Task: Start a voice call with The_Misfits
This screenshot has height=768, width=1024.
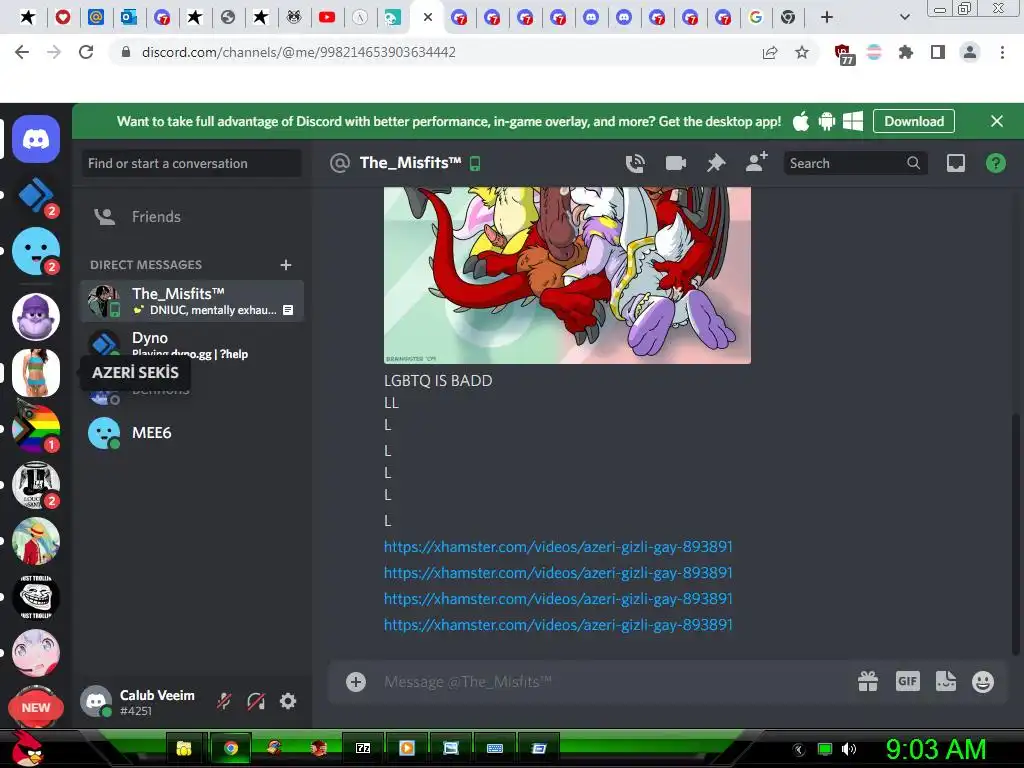Action: tap(635, 163)
